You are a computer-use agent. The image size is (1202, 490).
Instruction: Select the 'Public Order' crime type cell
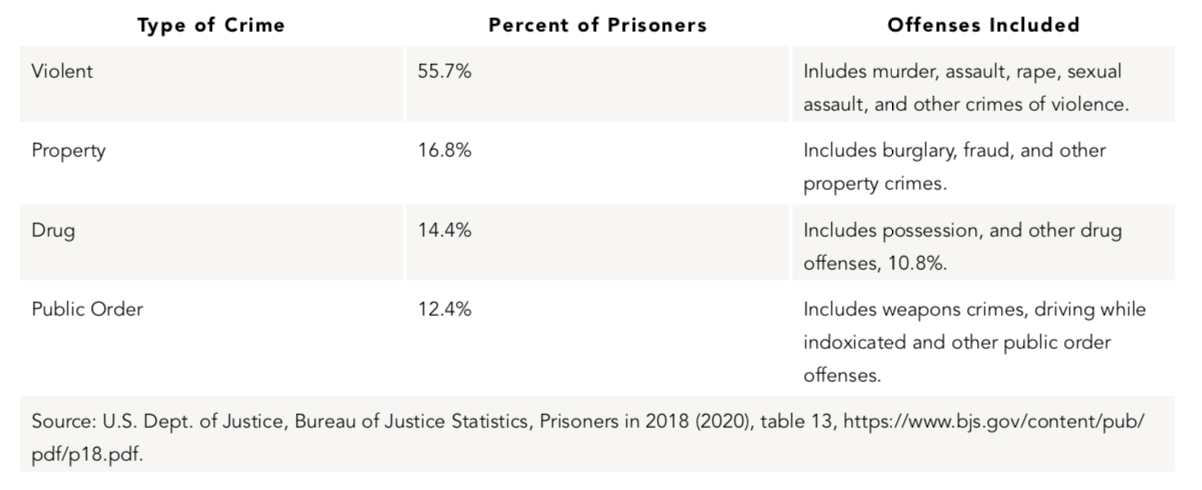coord(87,309)
